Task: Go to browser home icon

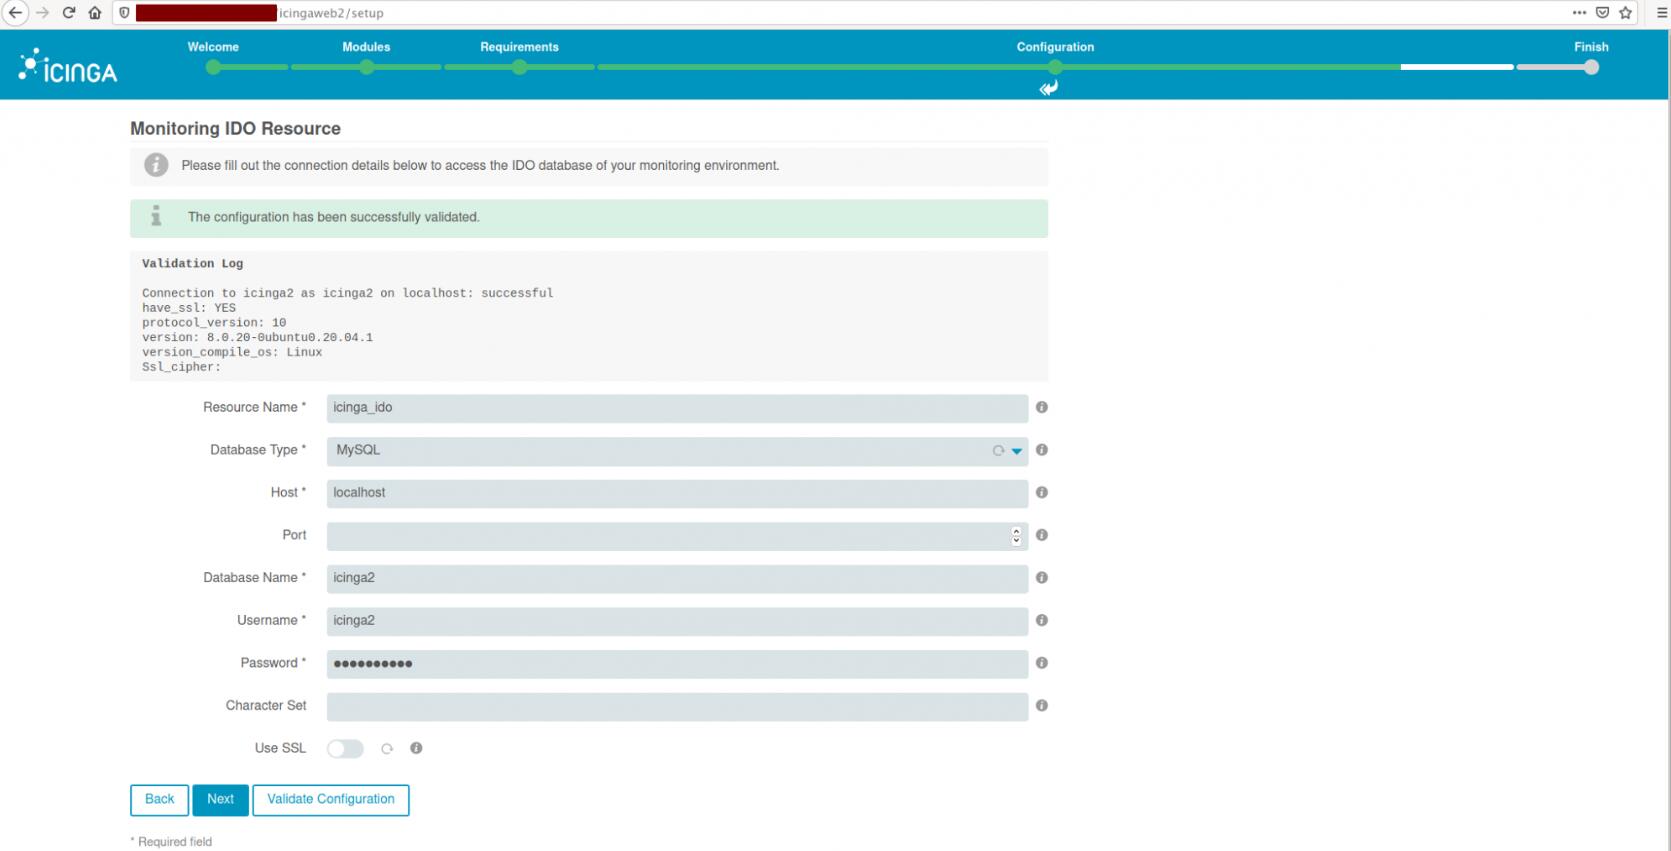Action: pyautogui.click(x=95, y=13)
